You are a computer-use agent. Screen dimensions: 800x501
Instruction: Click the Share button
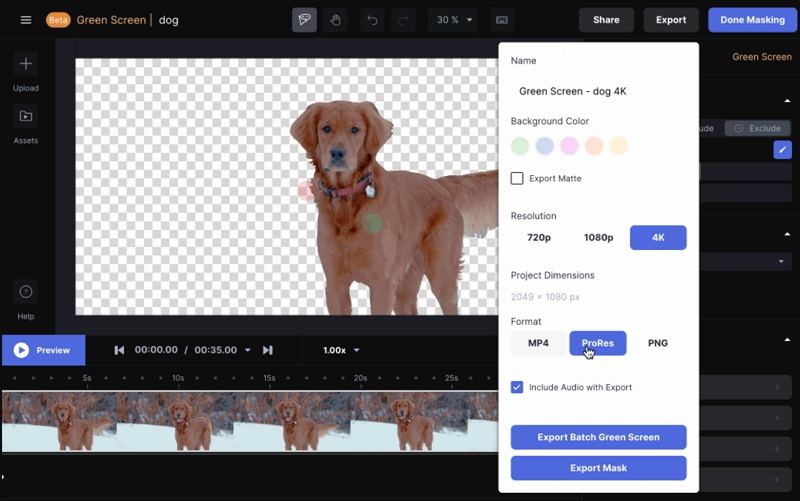606,20
